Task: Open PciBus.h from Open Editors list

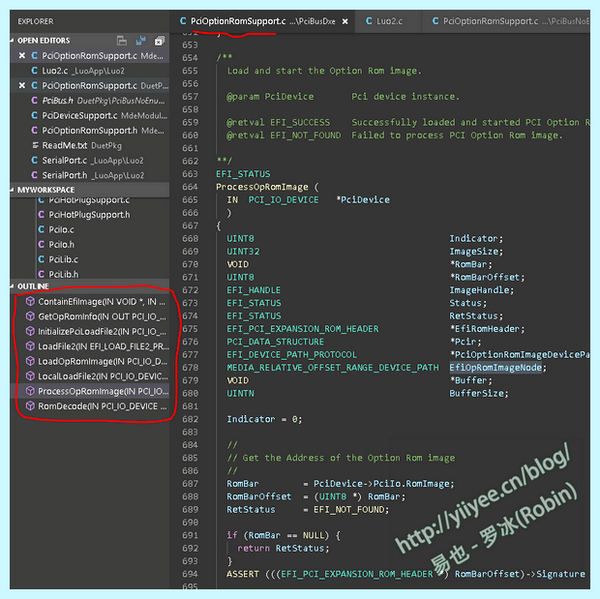Action: click(x=90, y=100)
